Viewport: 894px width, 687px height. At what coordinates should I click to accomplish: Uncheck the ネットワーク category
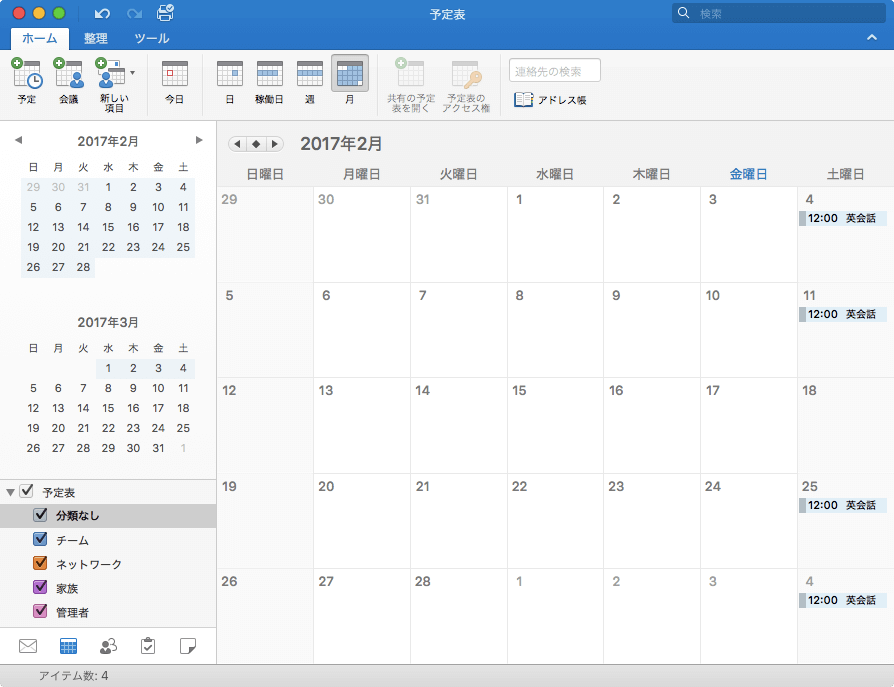(40, 563)
